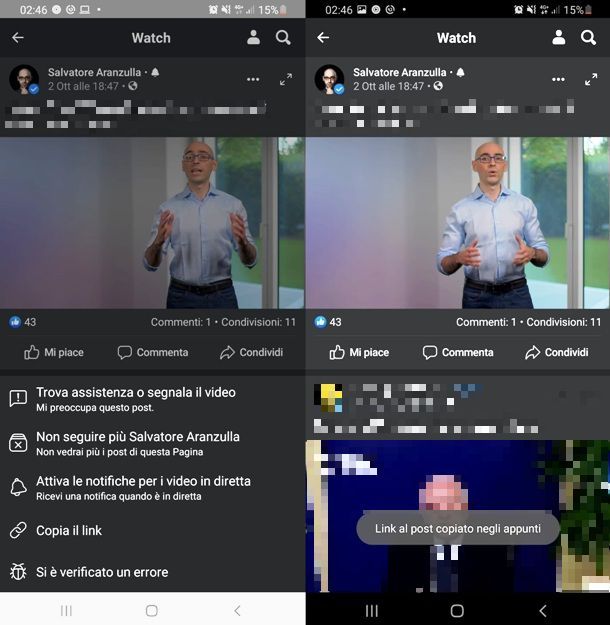View 43 reactions in left screenshot
The height and width of the screenshot is (625, 610).
coord(23,322)
